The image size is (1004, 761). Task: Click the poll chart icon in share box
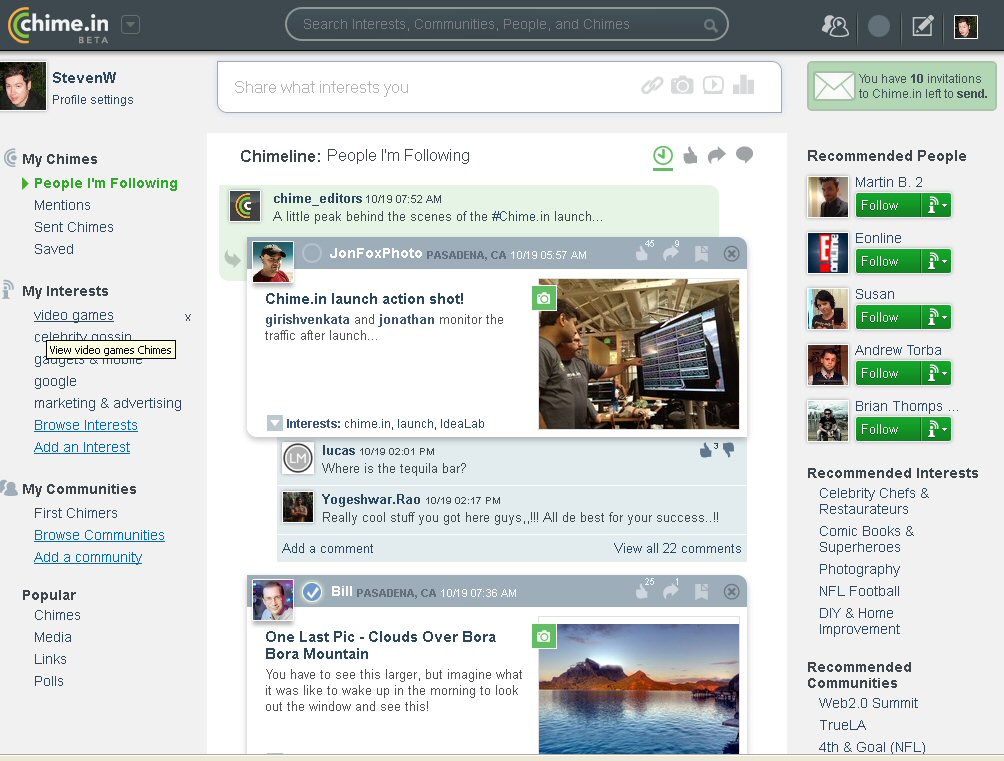tap(743, 85)
